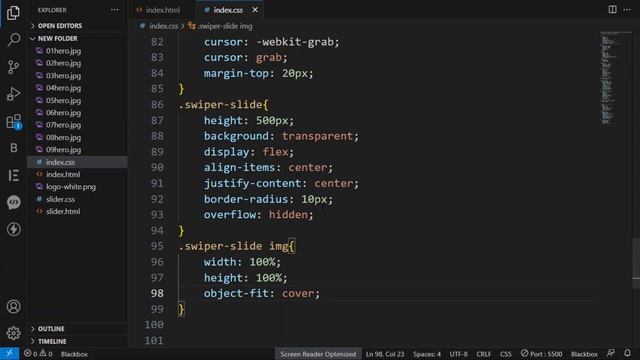Screen dimensions: 640x360
Task: Click .swiper-slide img breadcrumb
Action: 225,26
